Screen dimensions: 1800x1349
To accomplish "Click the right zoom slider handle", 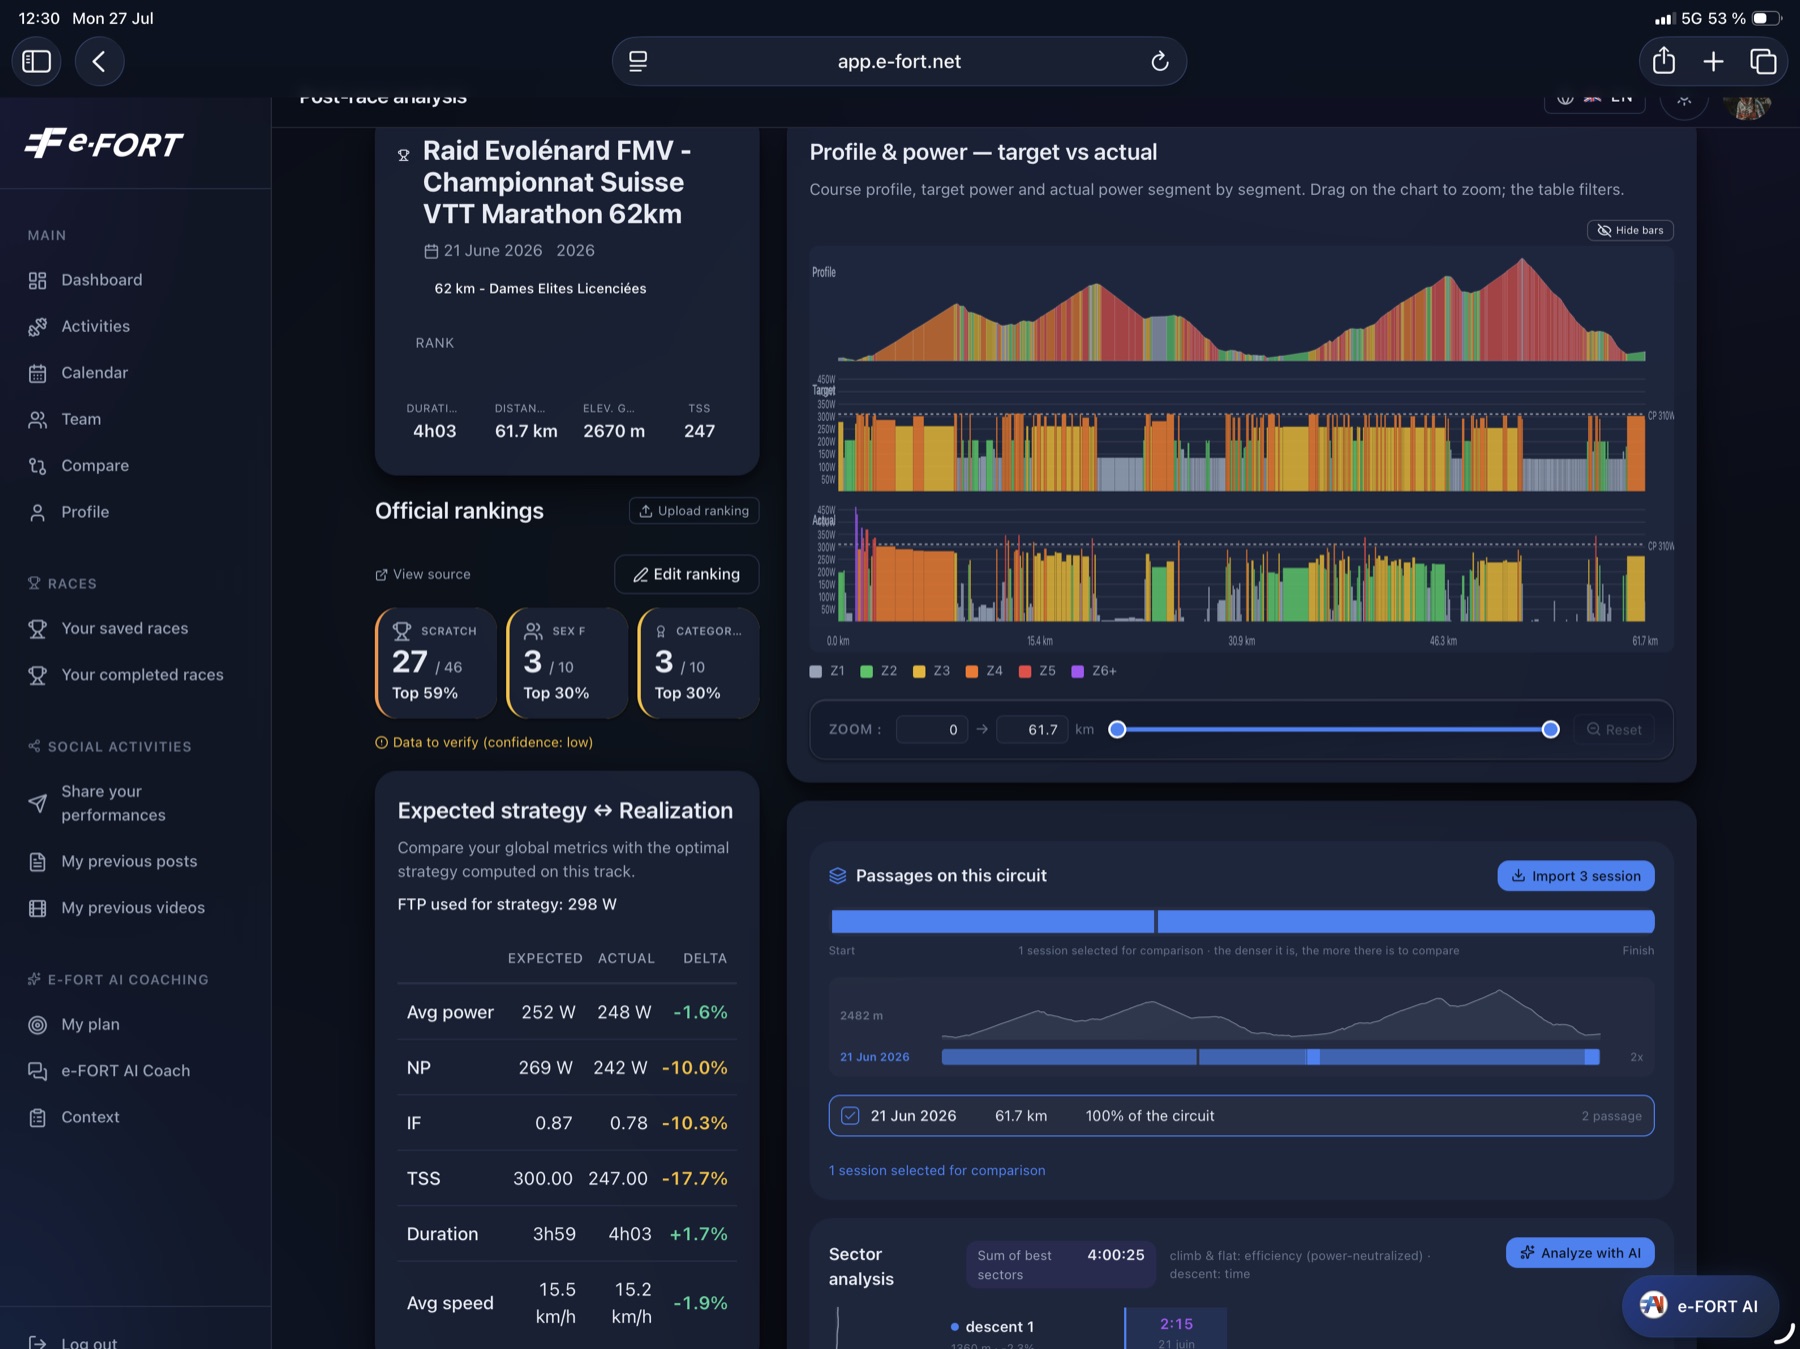I will [x=1550, y=729].
